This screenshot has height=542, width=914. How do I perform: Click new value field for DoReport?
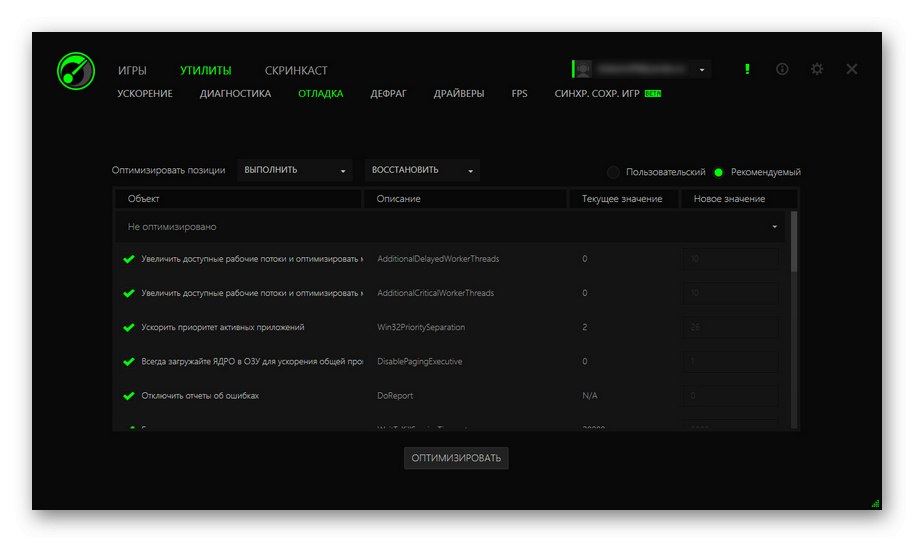click(x=731, y=396)
